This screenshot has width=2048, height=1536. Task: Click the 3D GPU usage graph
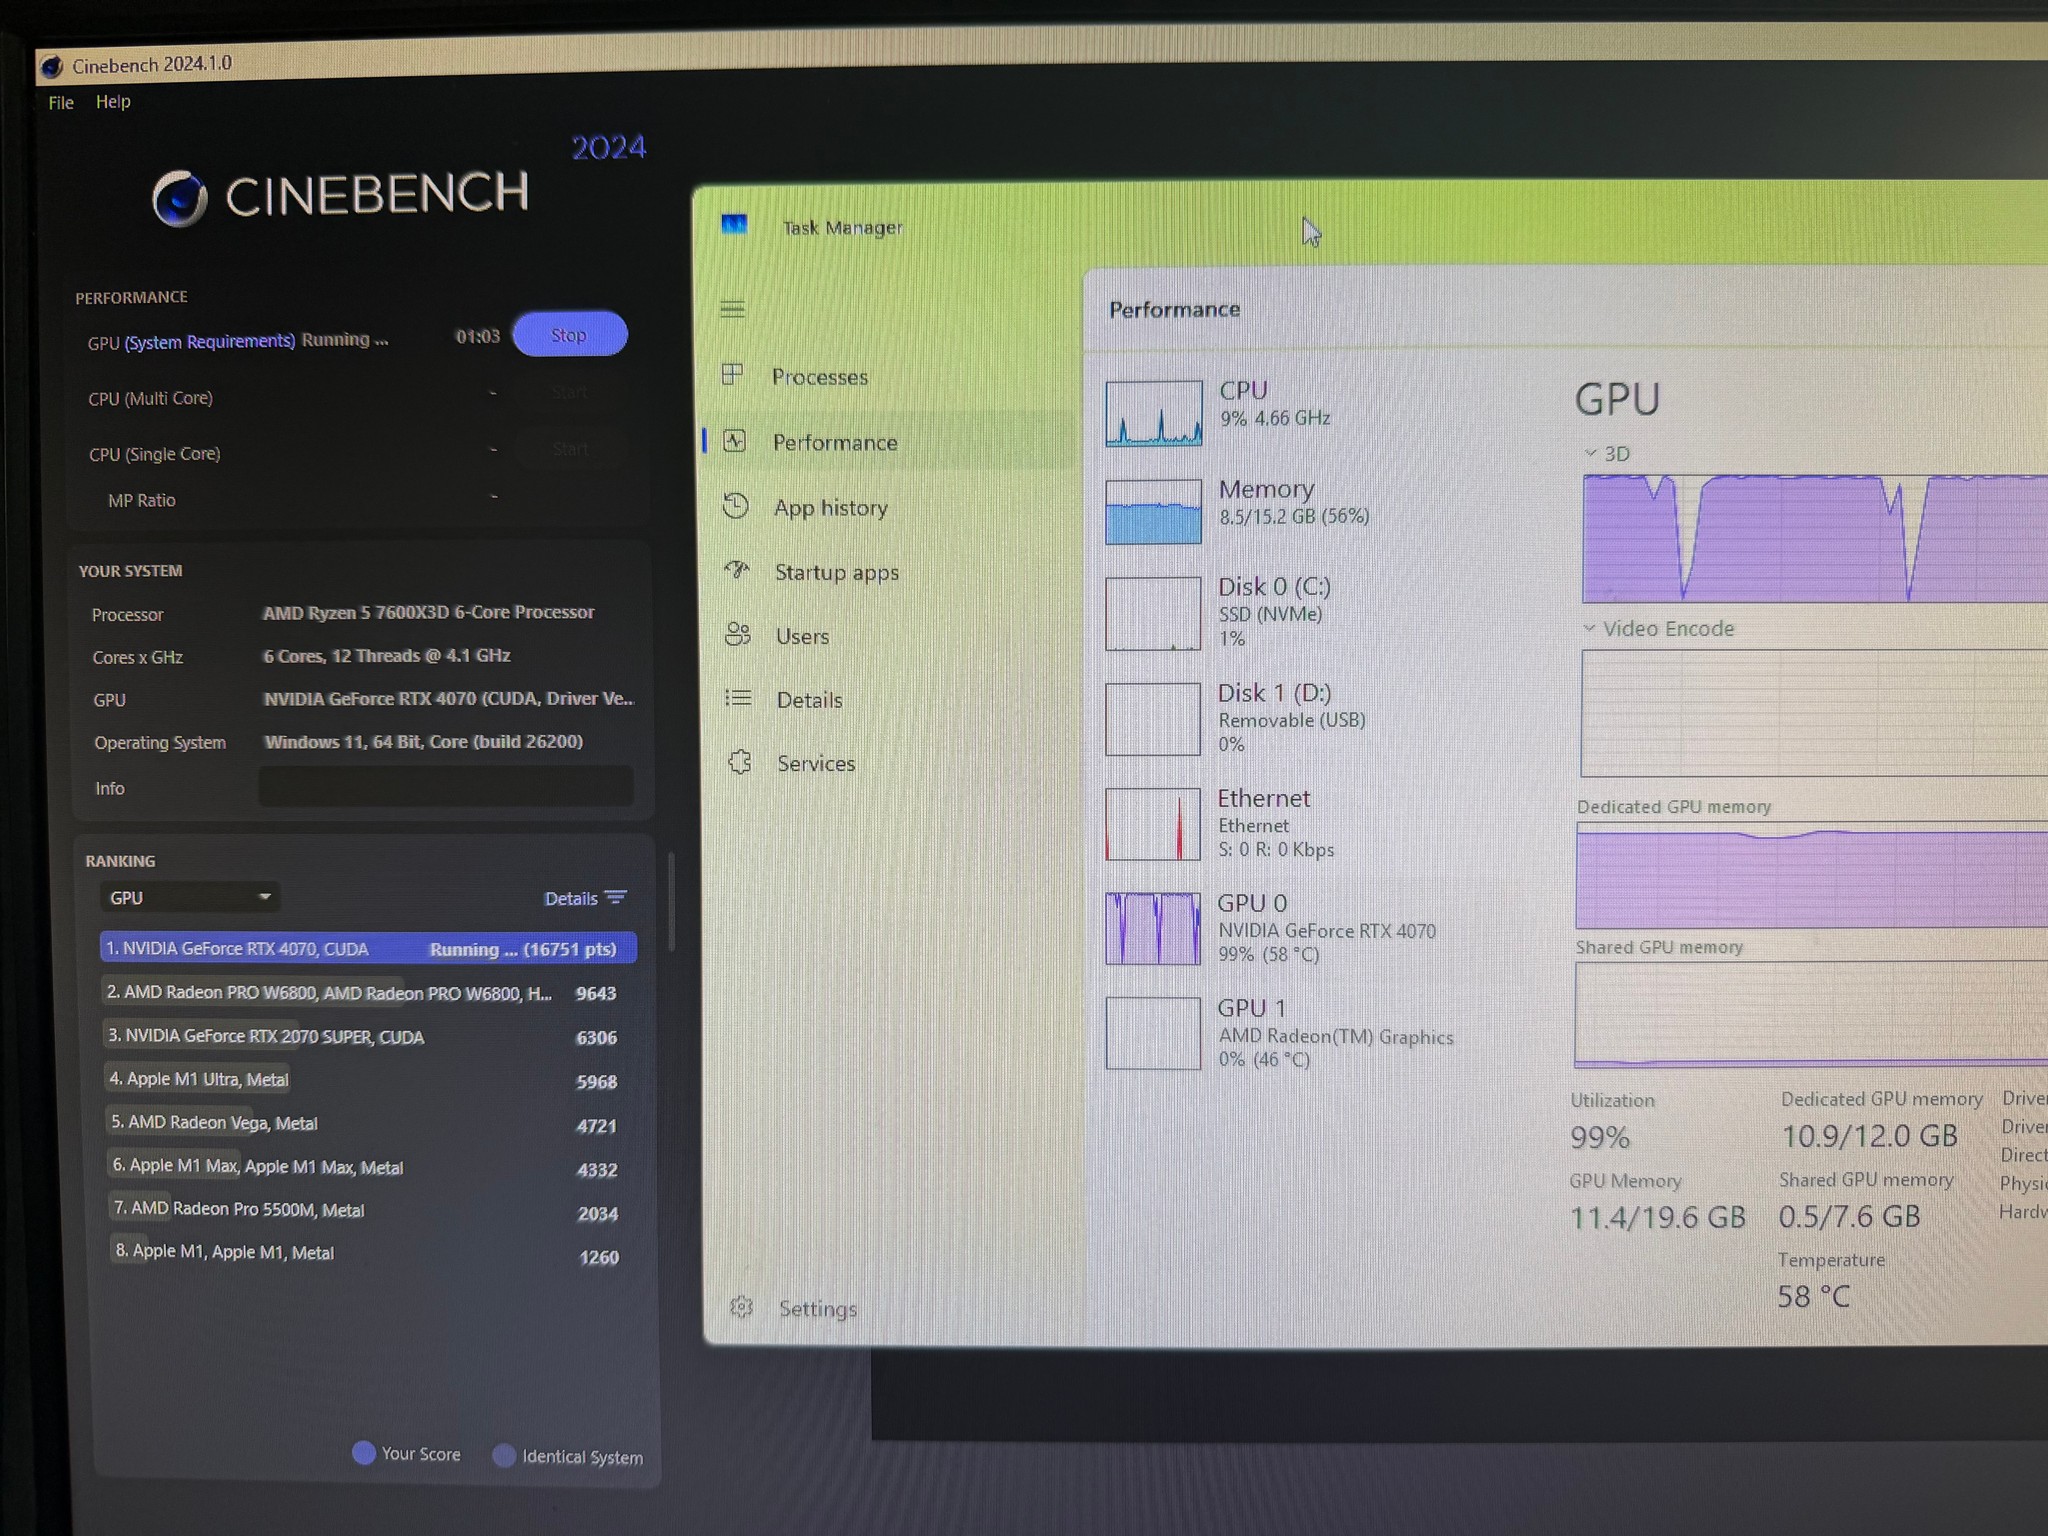[1815, 539]
